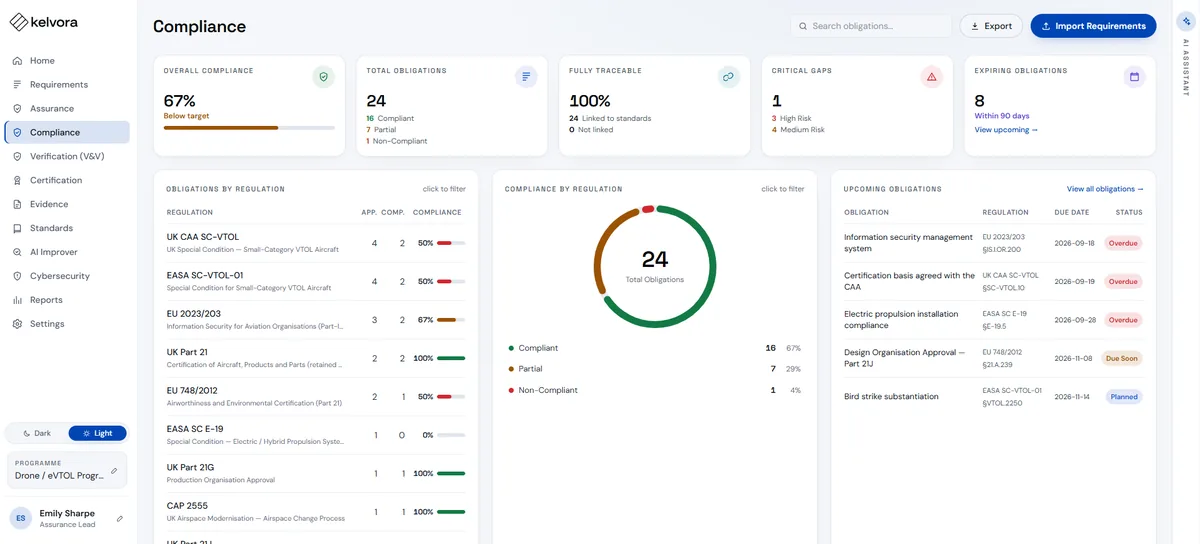
Task: Select the EU 2023/203 regulation row
Action: coord(316,320)
